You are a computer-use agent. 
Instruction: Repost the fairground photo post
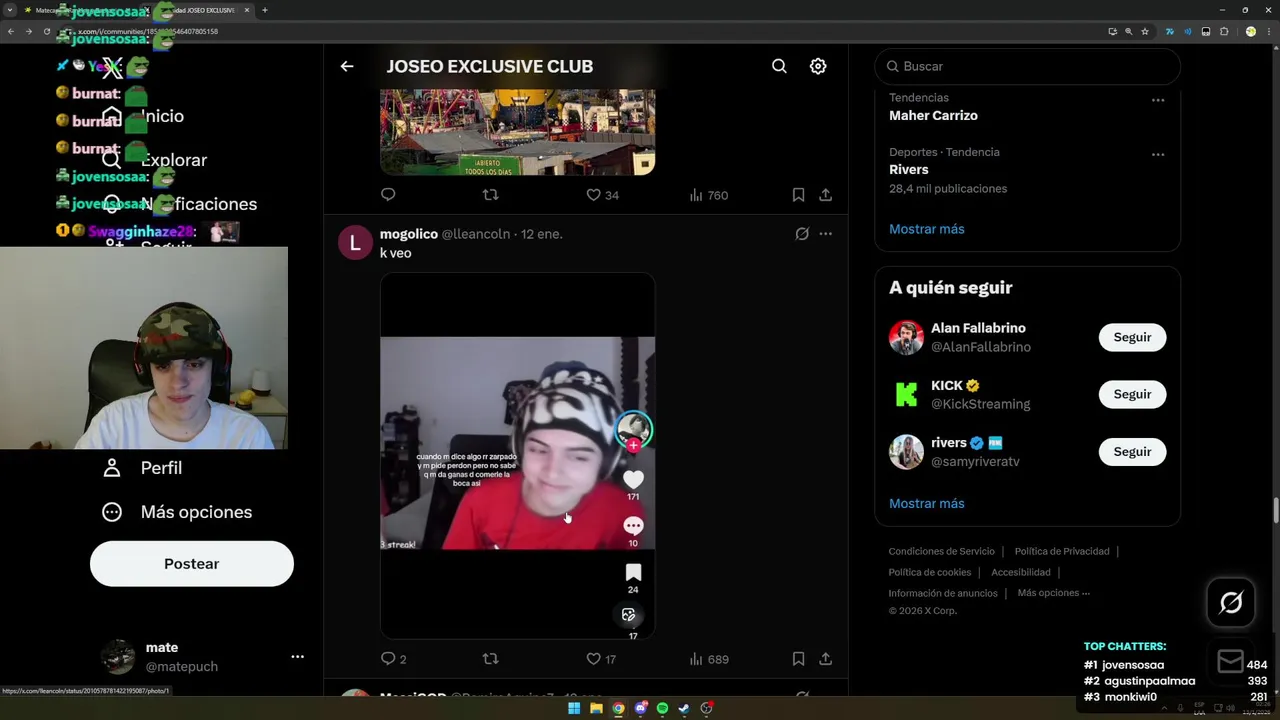point(490,195)
